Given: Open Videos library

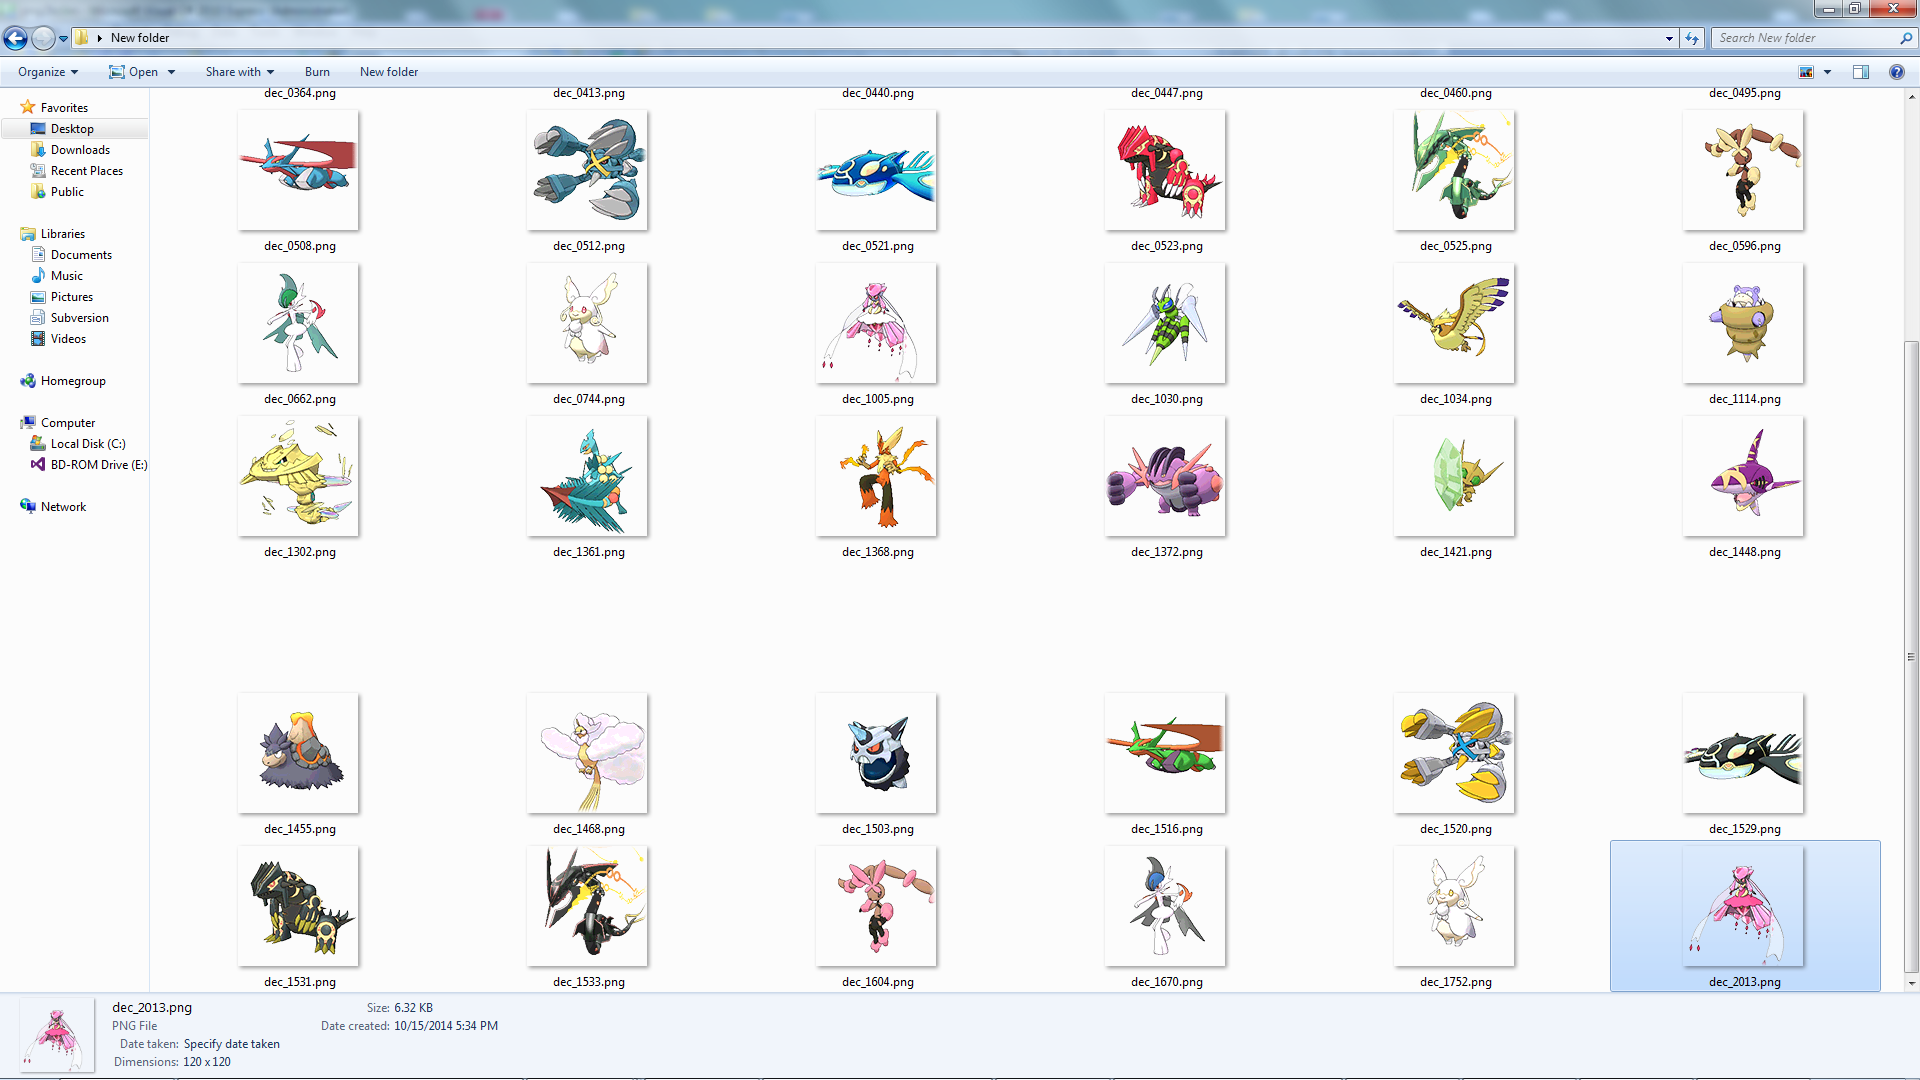Looking at the screenshot, I should pyautogui.click(x=68, y=339).
